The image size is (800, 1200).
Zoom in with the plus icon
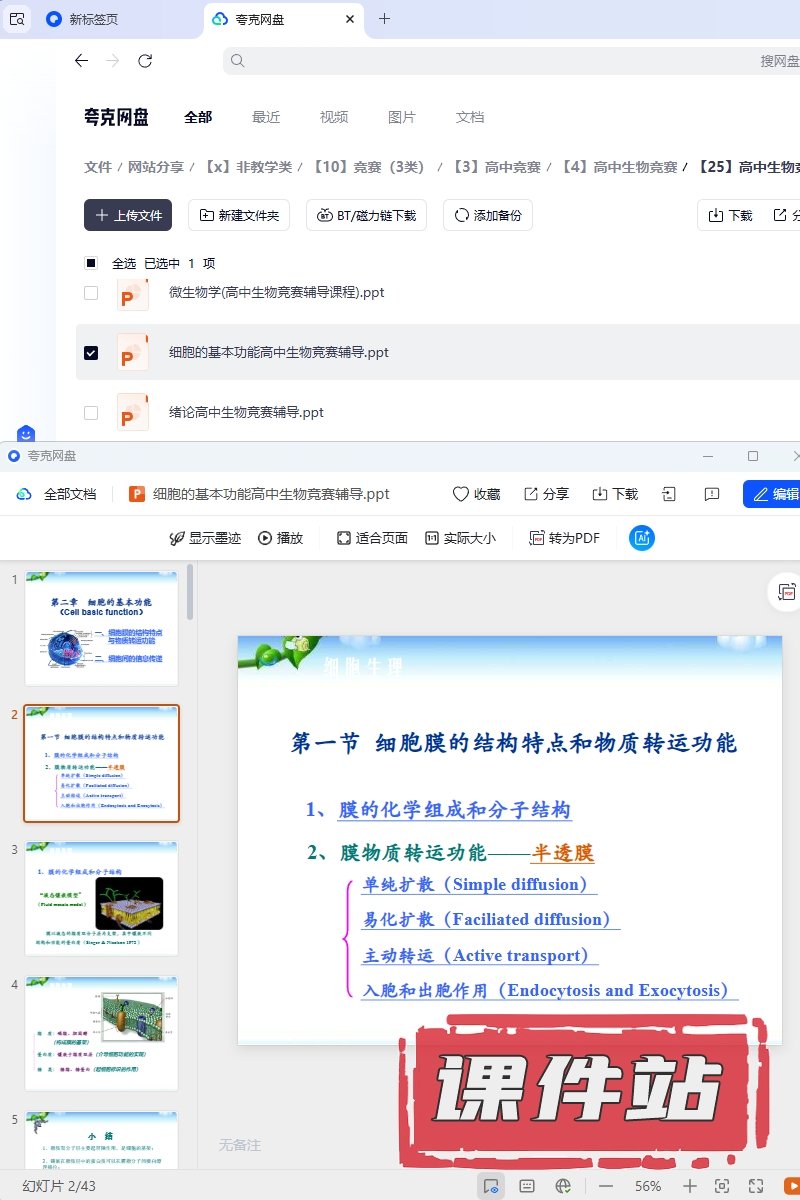click(689, 1186)
